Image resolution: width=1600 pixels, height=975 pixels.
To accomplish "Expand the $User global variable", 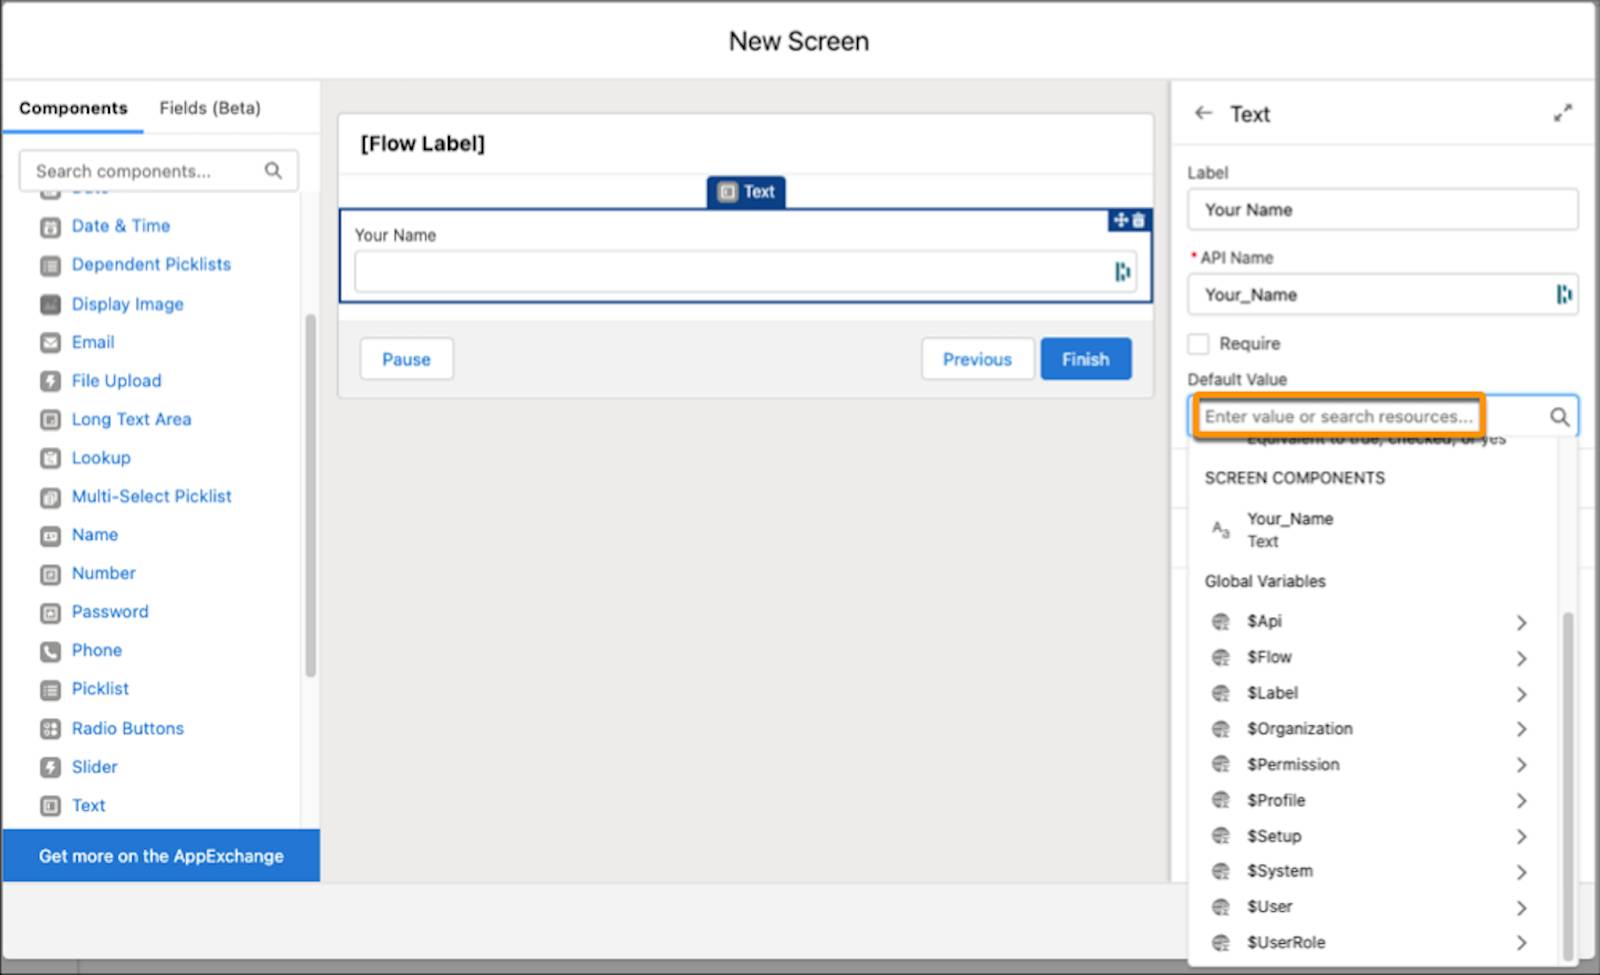I will (1522, 907).
